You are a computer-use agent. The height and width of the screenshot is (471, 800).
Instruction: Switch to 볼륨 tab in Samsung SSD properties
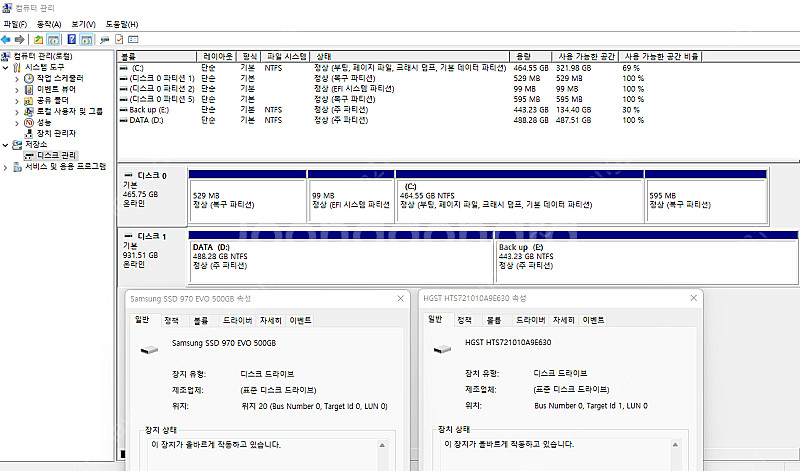[201, 320]
